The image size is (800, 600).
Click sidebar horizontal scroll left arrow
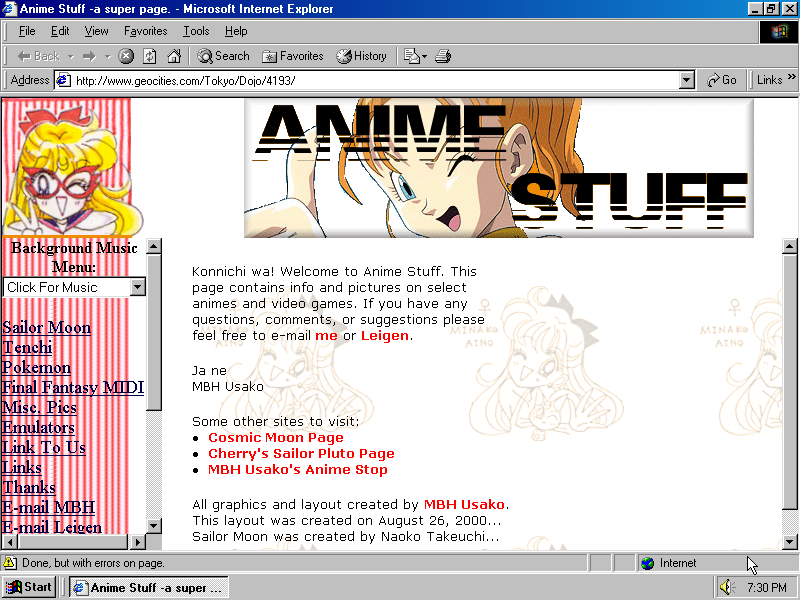[x=10, y=541]
